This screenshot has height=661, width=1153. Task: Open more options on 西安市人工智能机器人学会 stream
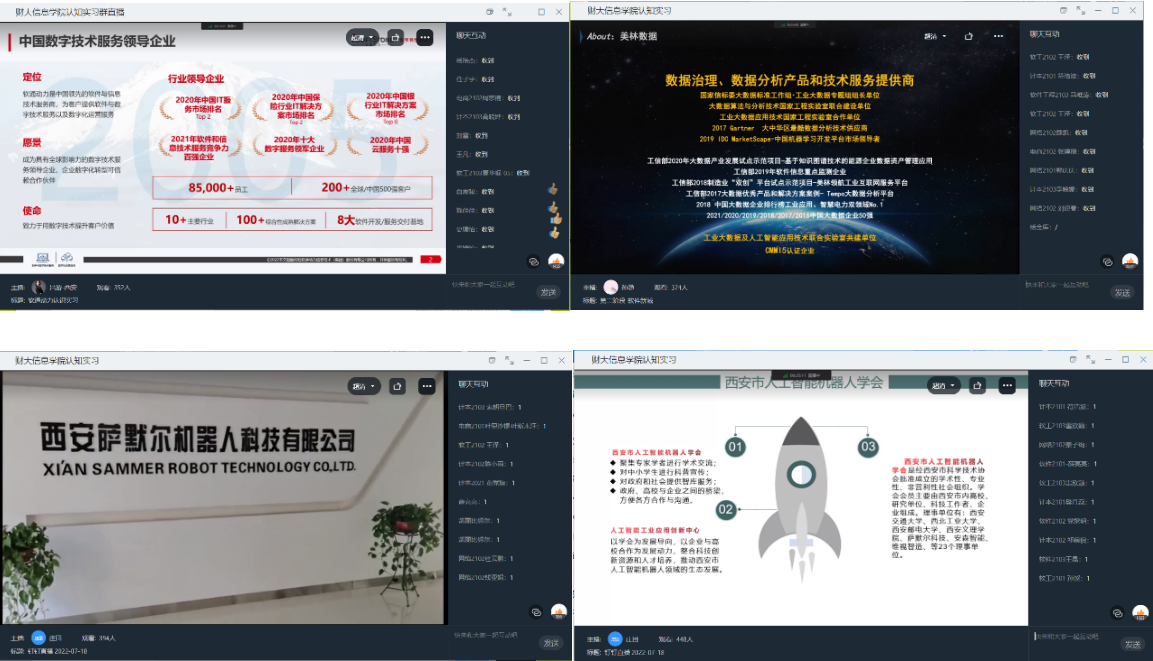[1007, 385]
